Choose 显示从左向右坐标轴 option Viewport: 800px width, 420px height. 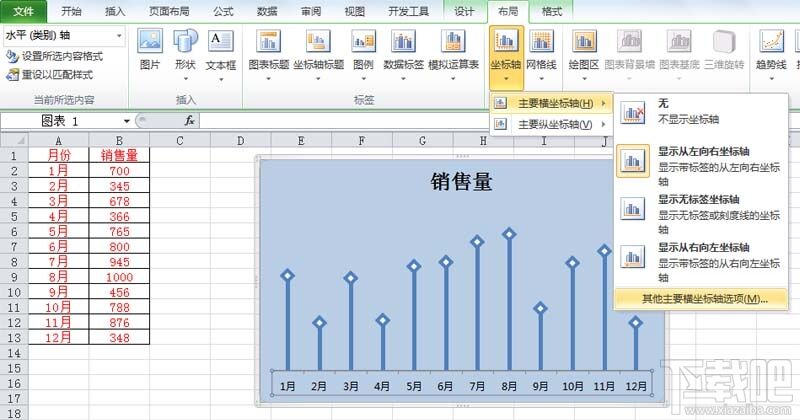coord(701,165)
